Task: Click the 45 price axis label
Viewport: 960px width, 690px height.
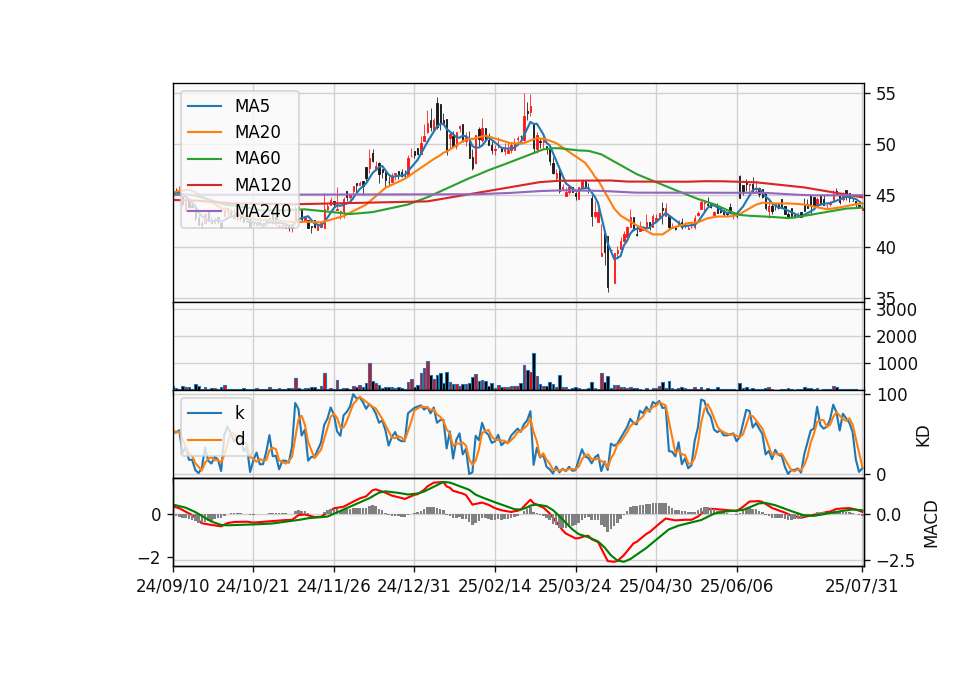Action: pyautogui.click(x=885, y=197)
